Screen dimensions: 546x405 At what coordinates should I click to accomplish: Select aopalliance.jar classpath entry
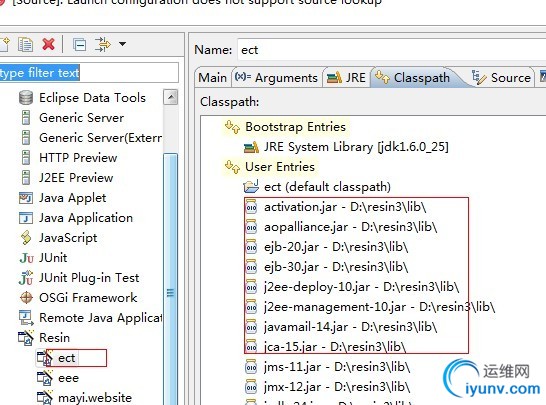(x=350, y=227)
